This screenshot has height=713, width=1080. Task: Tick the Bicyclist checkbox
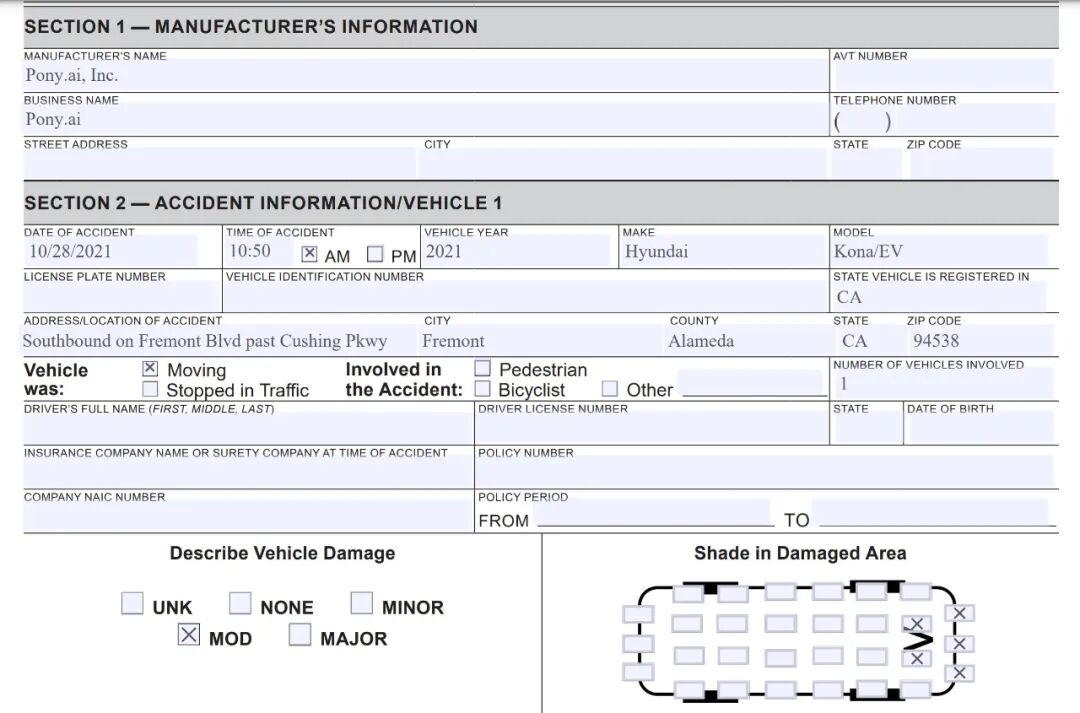click(x=483, y=389)
